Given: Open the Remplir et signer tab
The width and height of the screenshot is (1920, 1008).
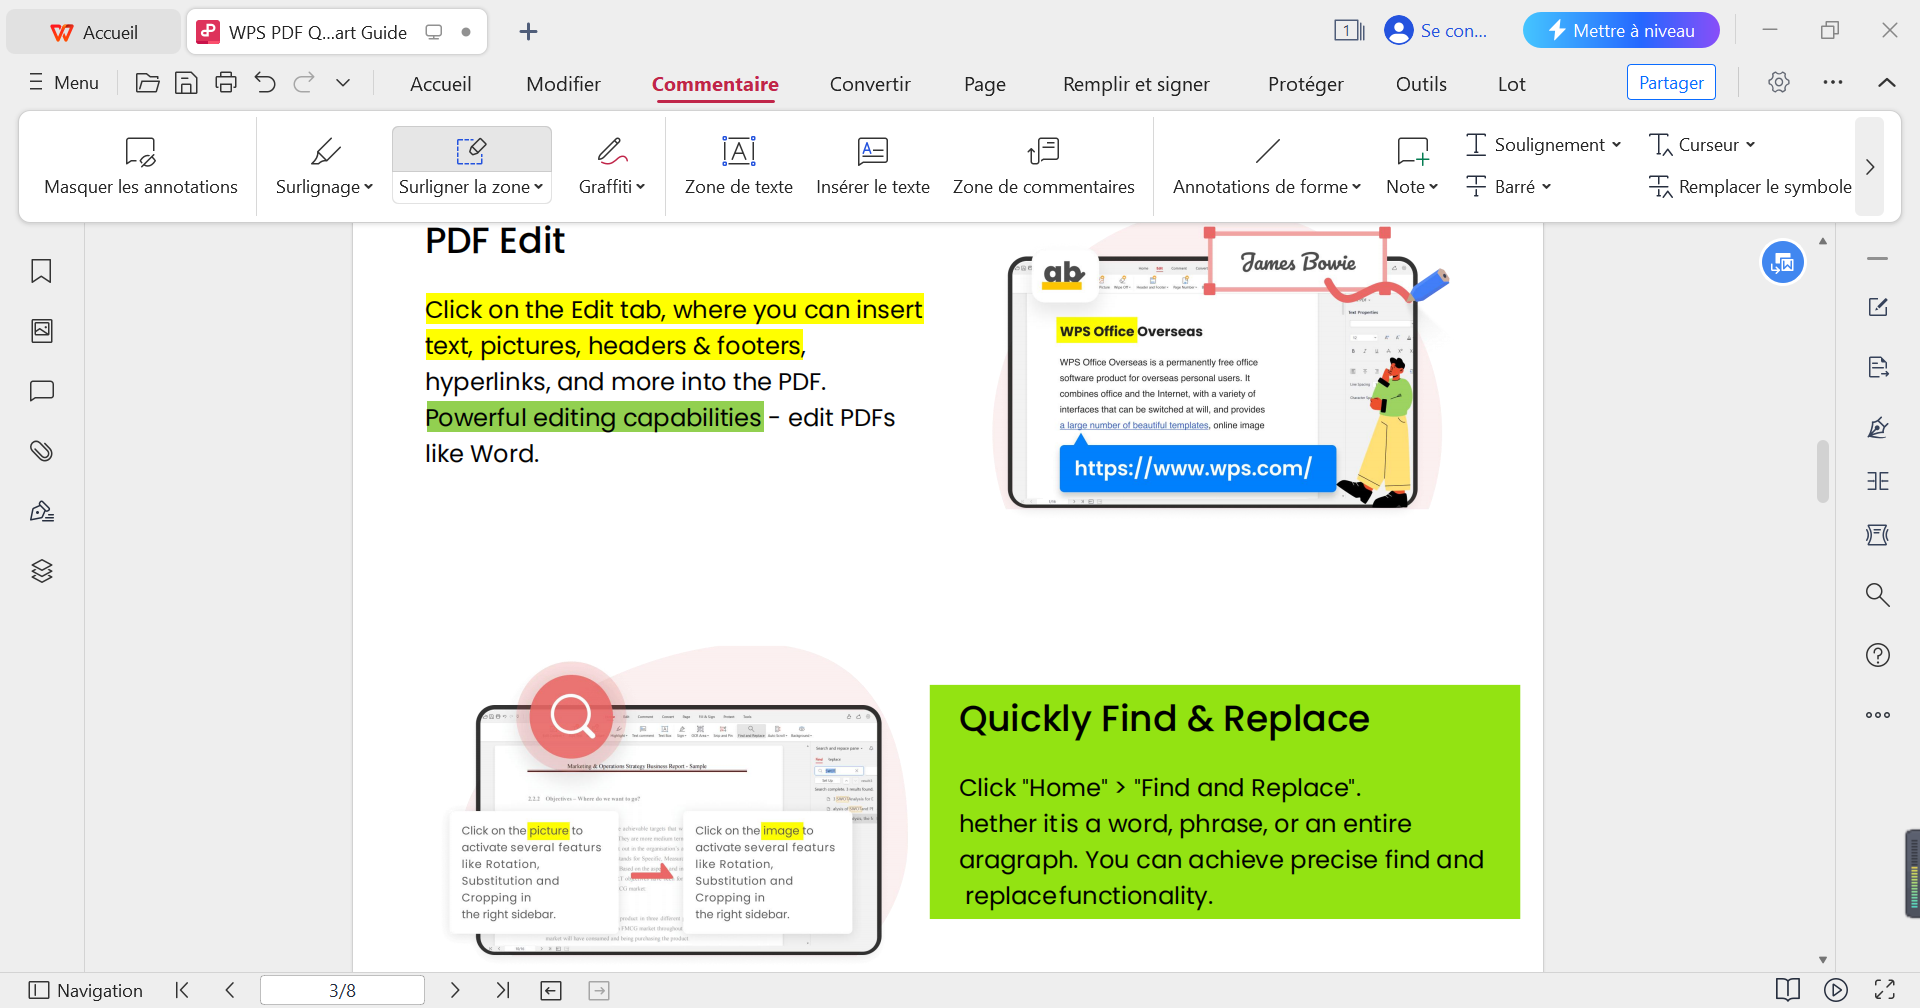Looking at the screenshot, I should pos(1136,84).
